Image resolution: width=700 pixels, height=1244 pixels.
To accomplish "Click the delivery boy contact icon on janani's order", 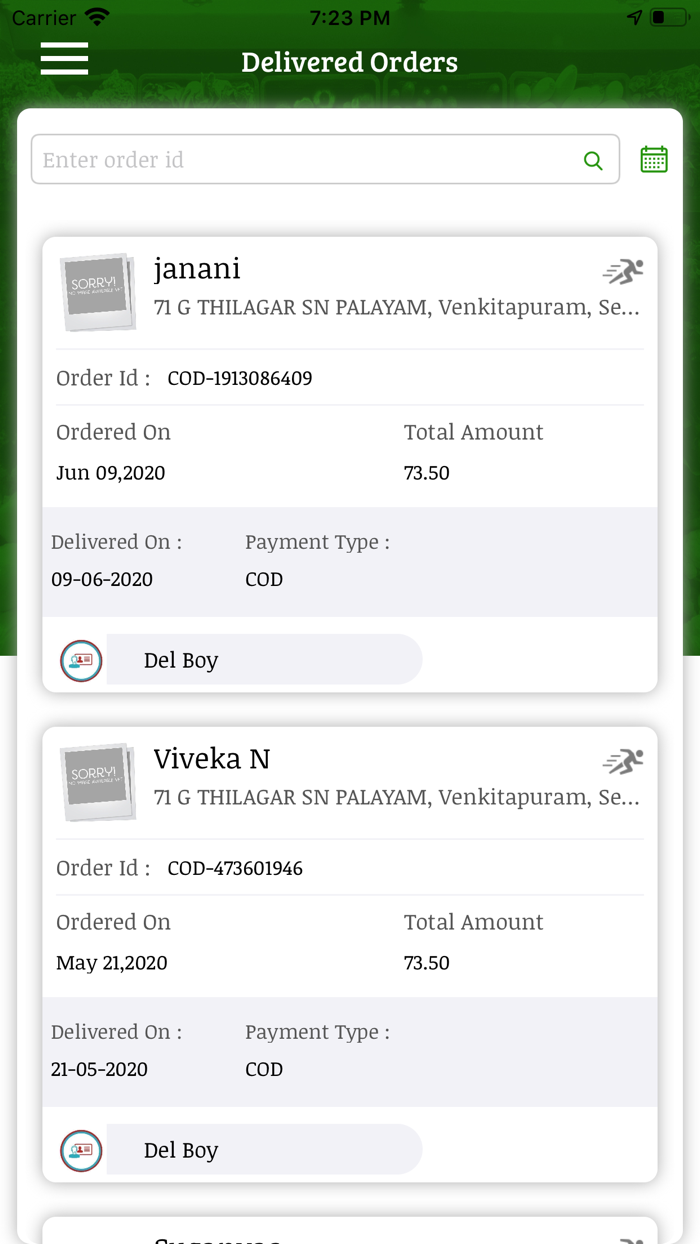I will 80,660.
